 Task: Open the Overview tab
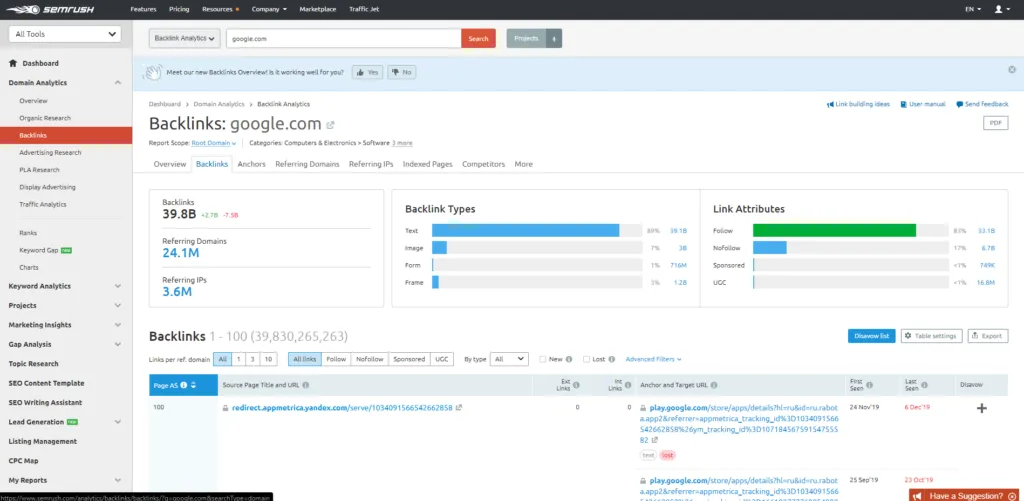coord(170,165)
